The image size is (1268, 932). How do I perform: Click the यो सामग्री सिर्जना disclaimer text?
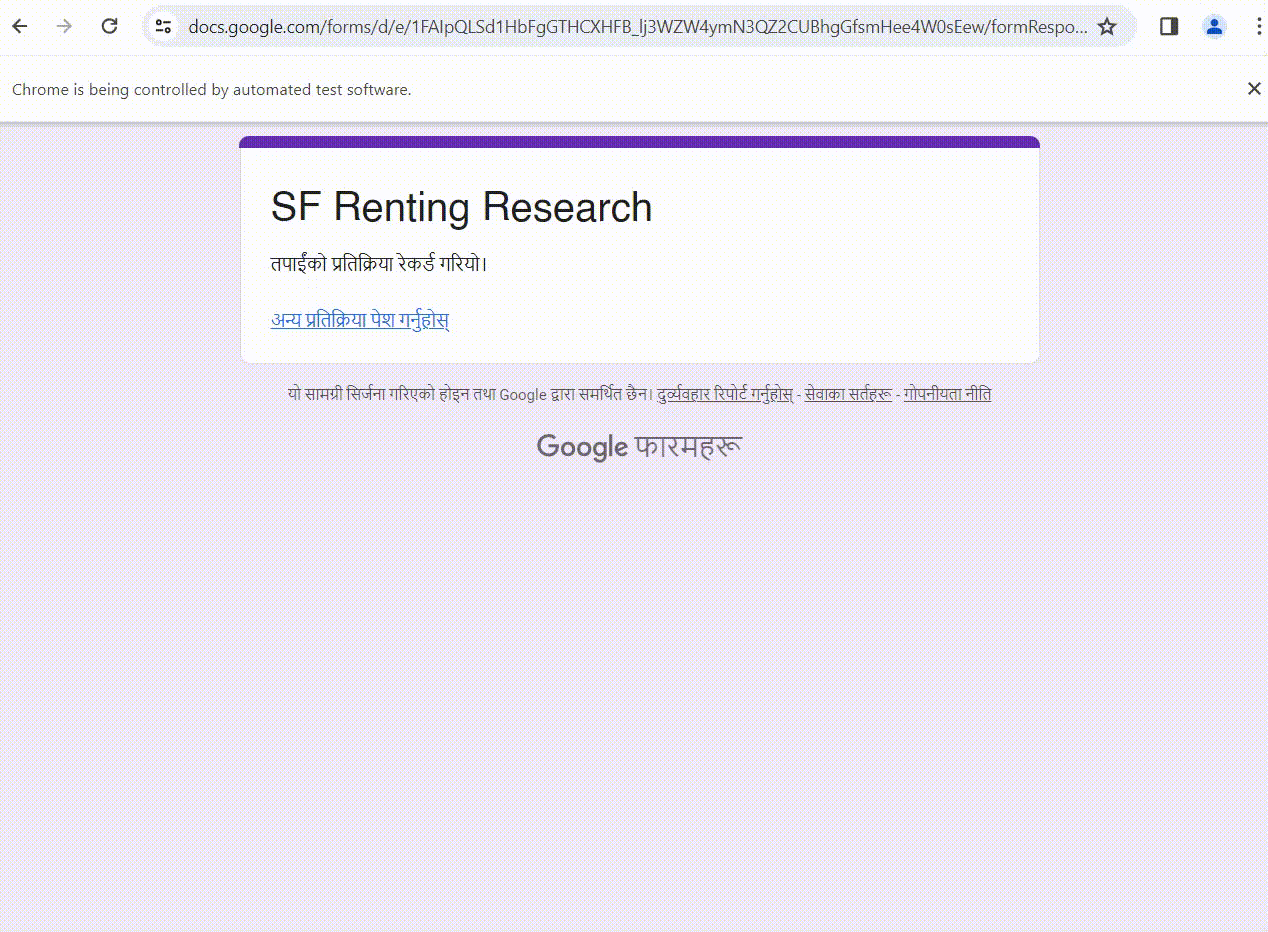[x=470, y=394]
